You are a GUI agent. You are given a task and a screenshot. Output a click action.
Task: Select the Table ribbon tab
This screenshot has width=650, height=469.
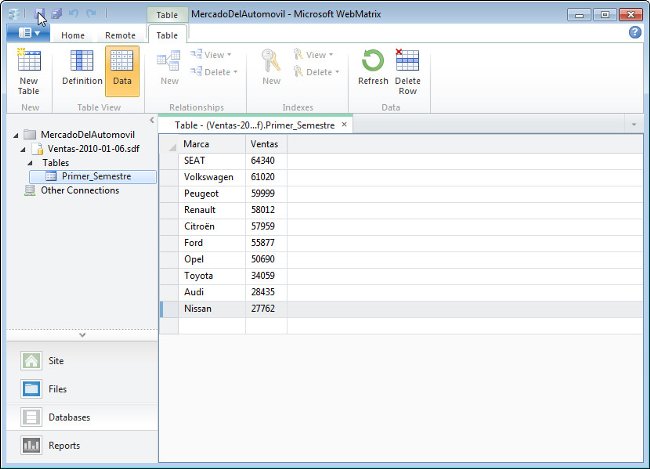[x=167, y=35]
